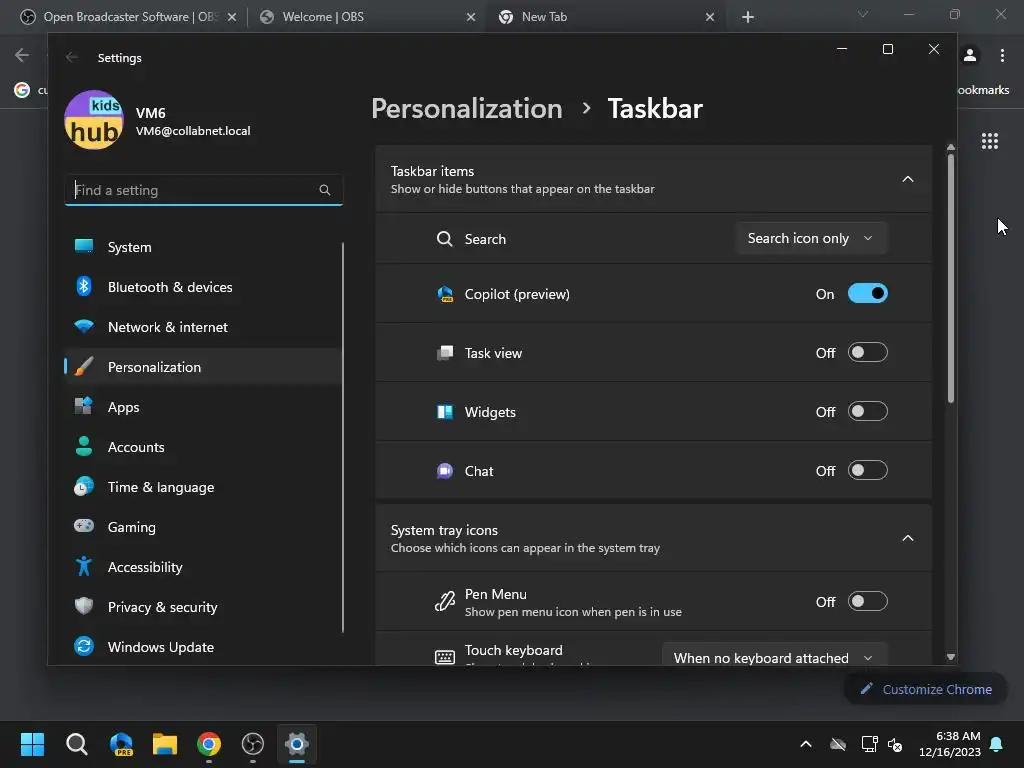Viewport: 1024px width, 768px height.
Task: Click VM6@collabnet.local account text
Action: click(x=193, y=131)
